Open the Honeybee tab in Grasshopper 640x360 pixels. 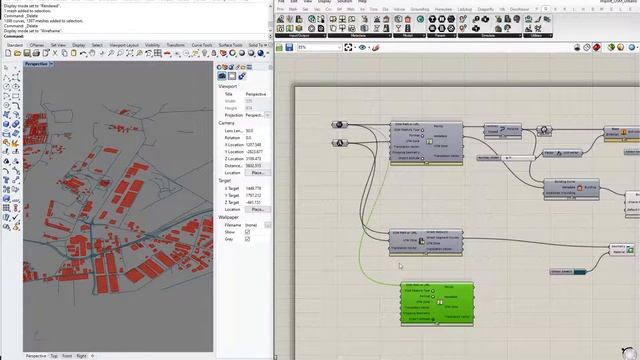tap(443, 9)
